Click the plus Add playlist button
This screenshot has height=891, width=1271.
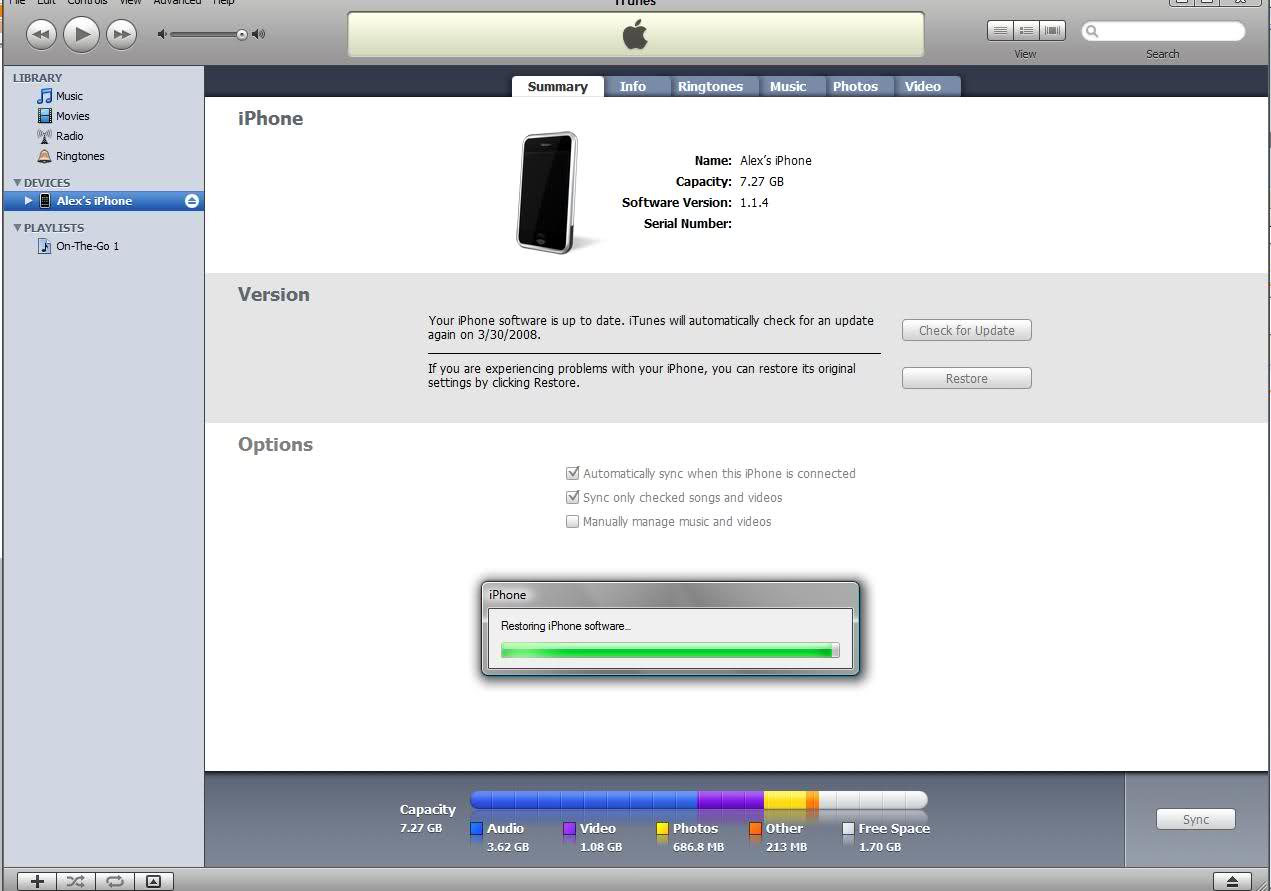click(x=37, y=881)
